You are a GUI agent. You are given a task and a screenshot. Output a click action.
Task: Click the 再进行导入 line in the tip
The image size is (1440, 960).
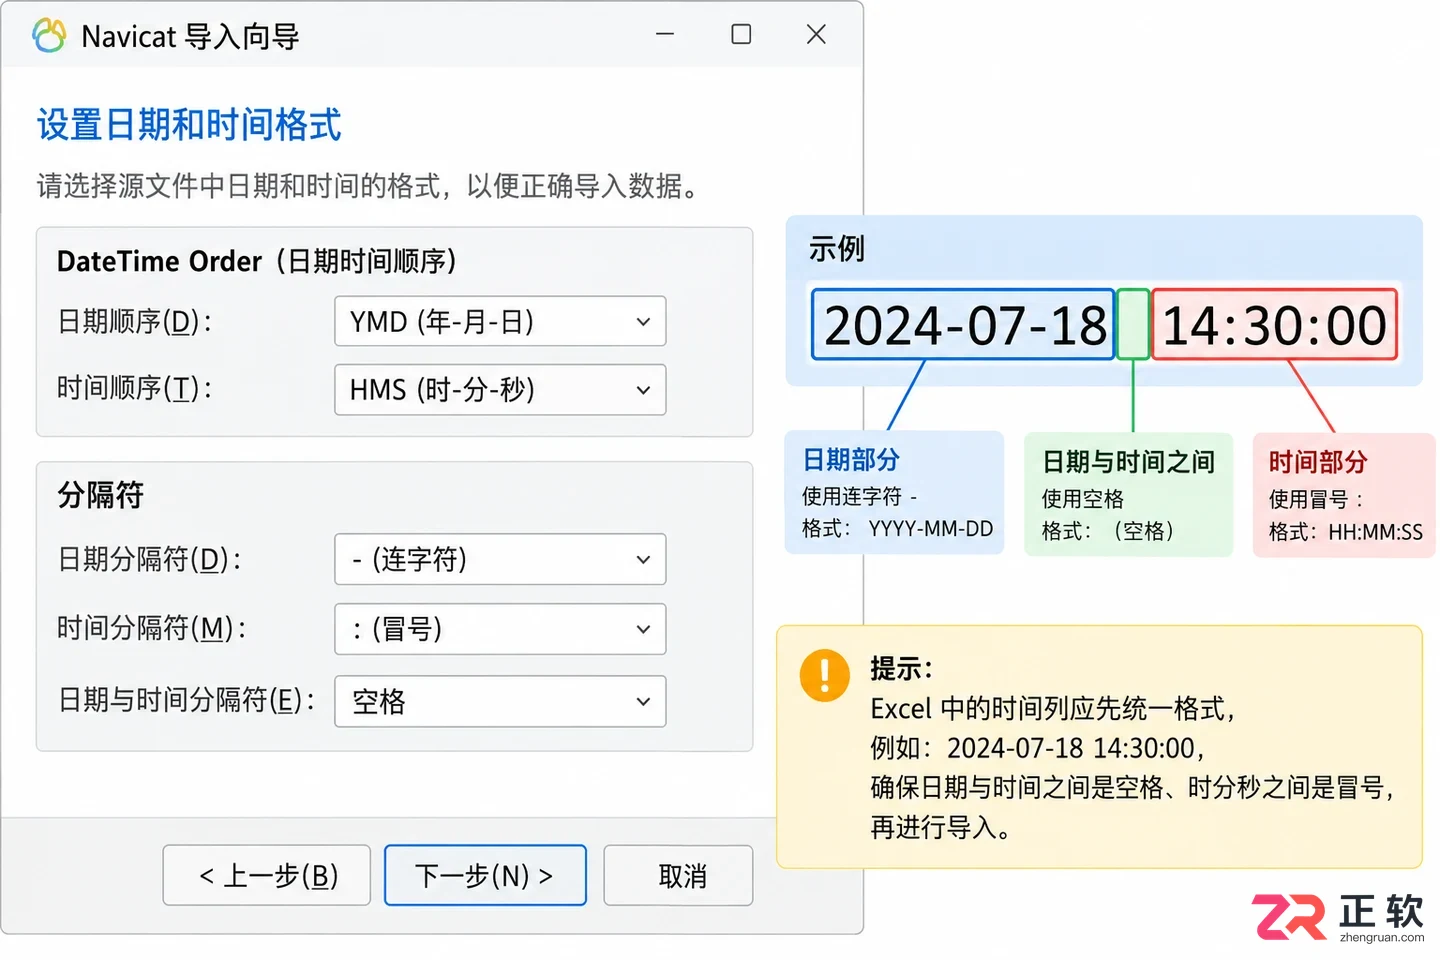pyautogui.click(x=940, y=827)
